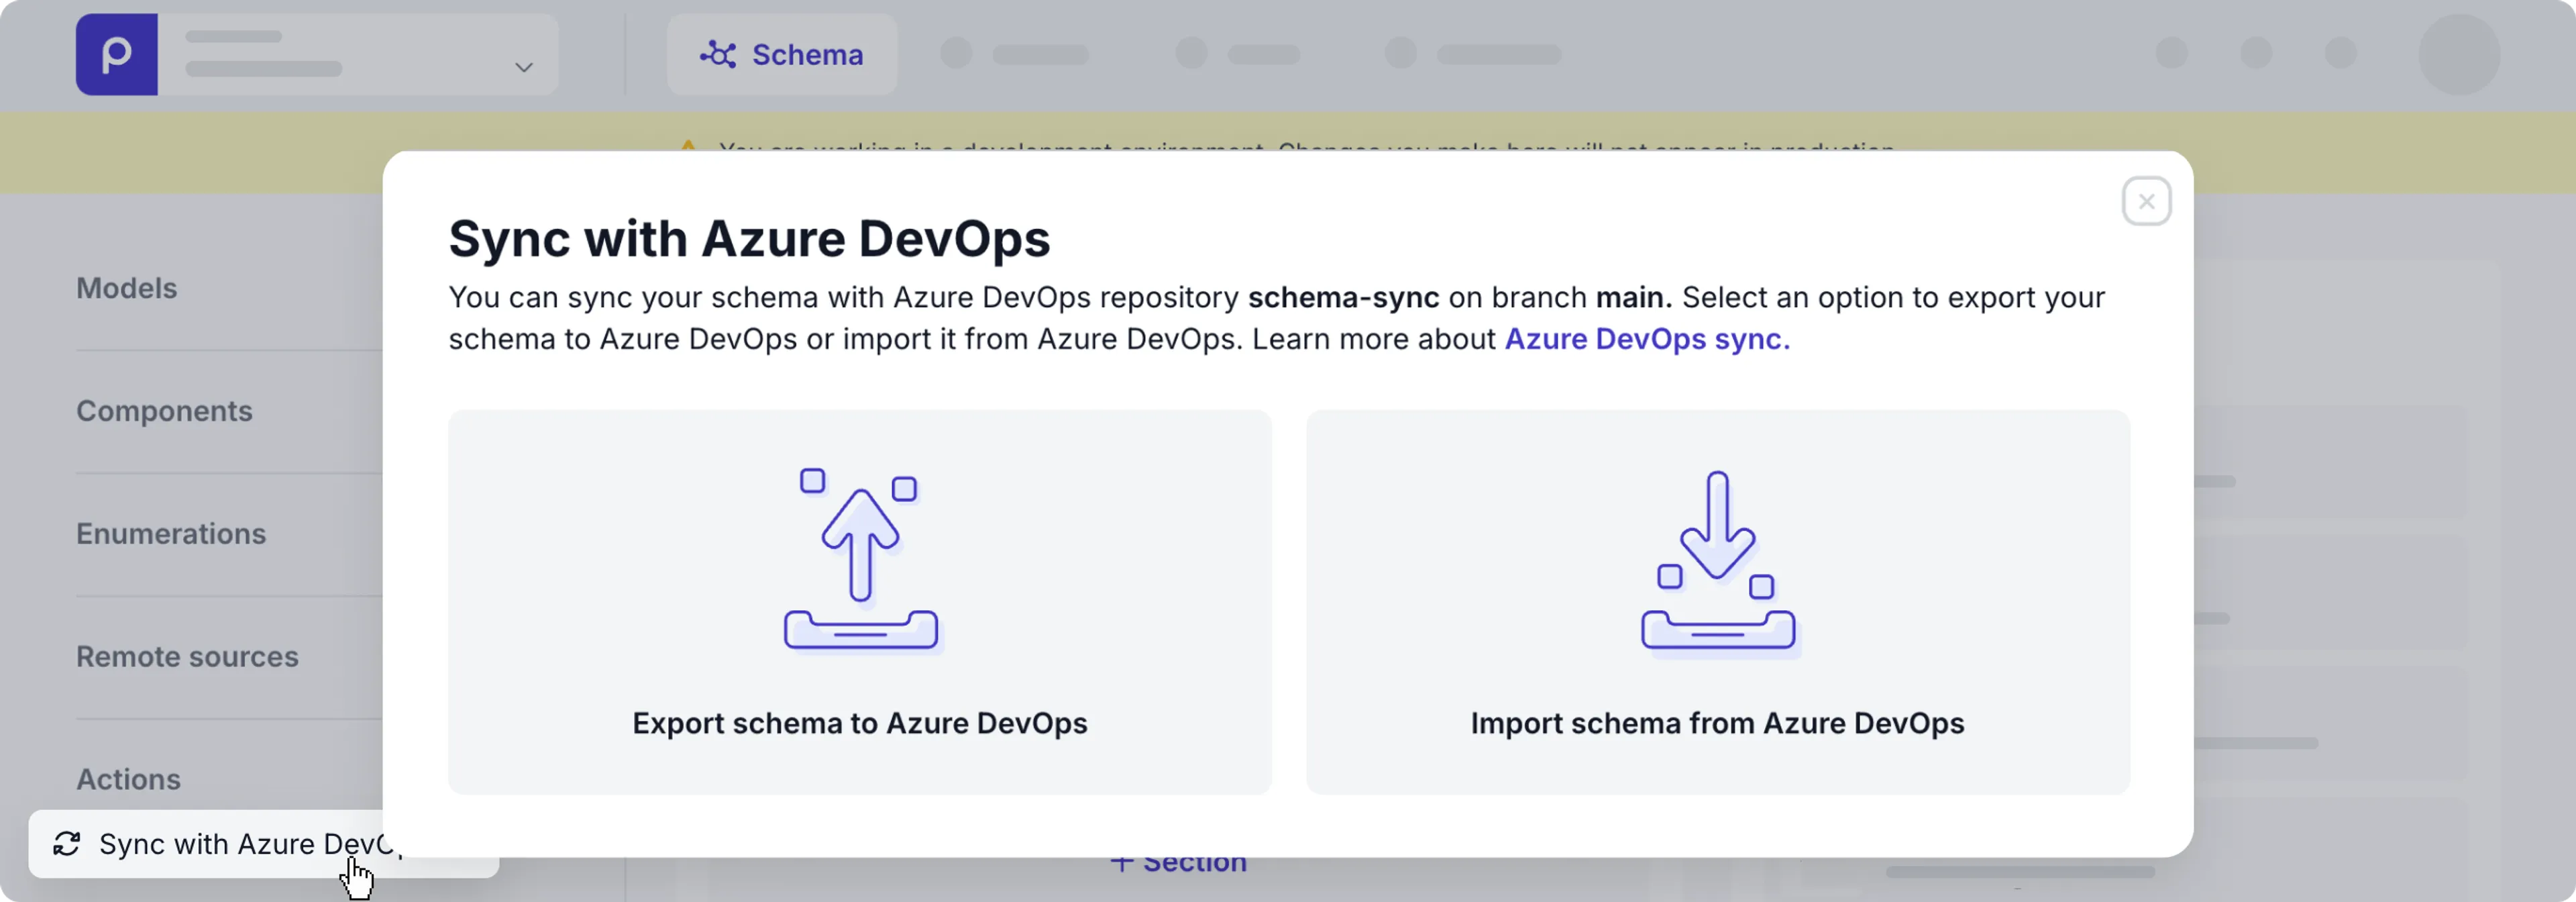Image resolution: width=2576 pixels, height=902 pixels.
Task: Select Models in the sidebar
Action: pyautogui.click(x=127, y=288)
